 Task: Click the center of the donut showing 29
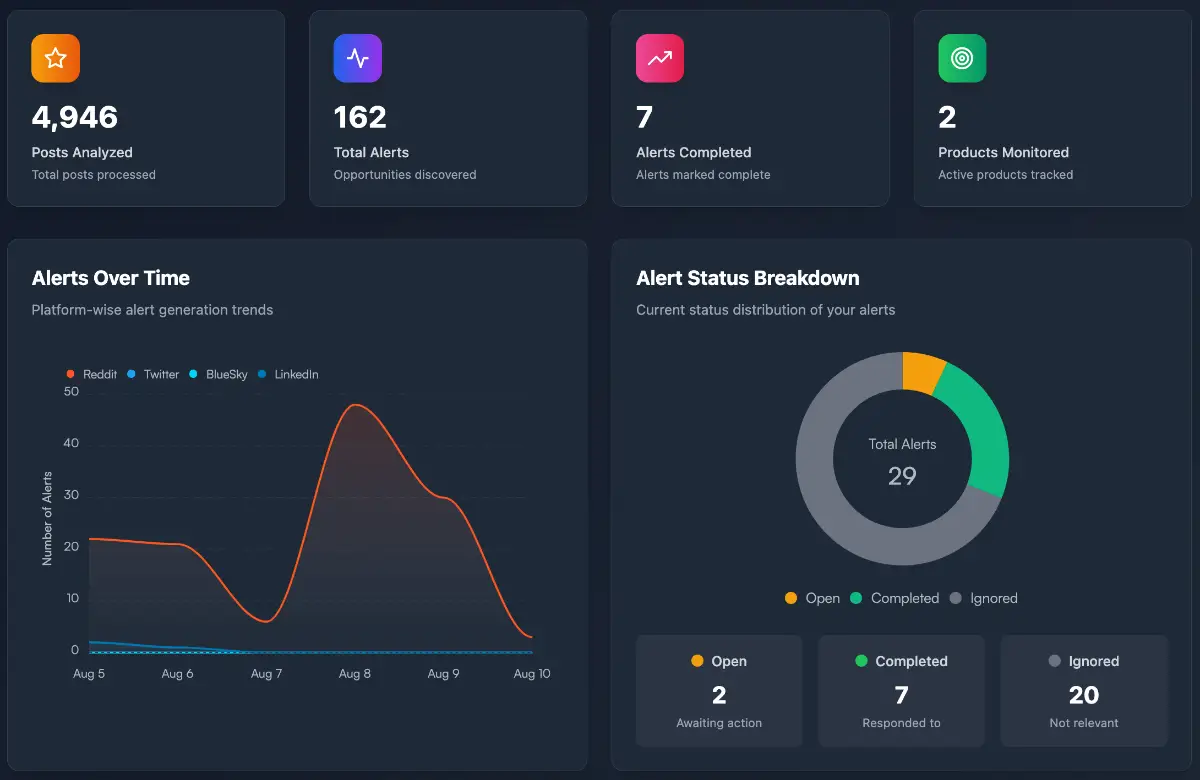pos(902,460)
